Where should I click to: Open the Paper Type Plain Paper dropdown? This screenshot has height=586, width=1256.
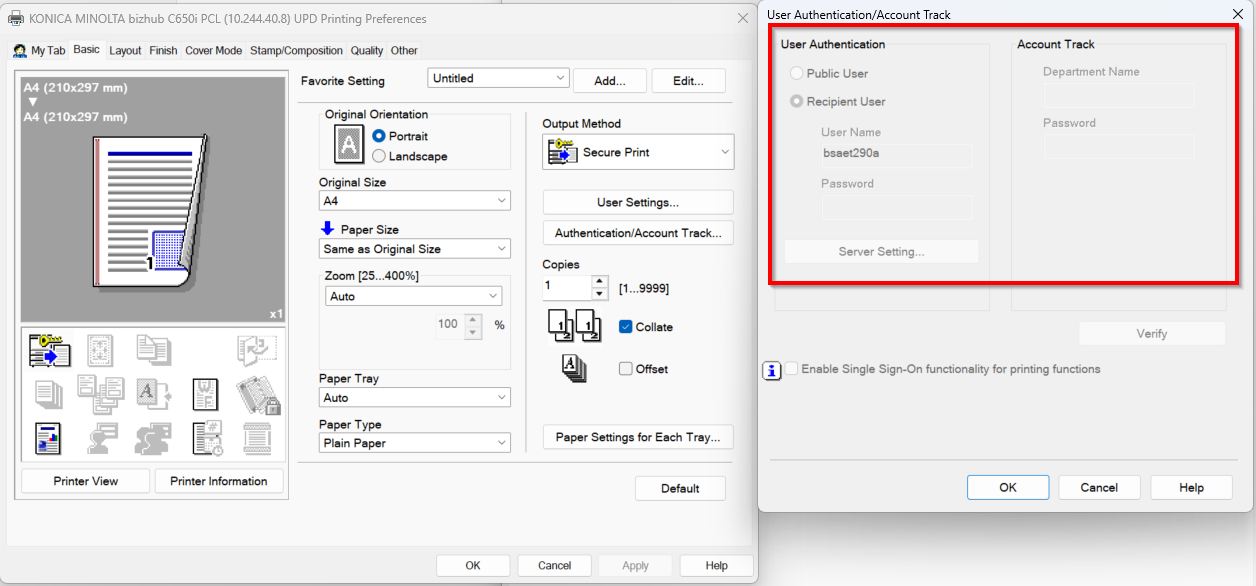tap(414, 443)
